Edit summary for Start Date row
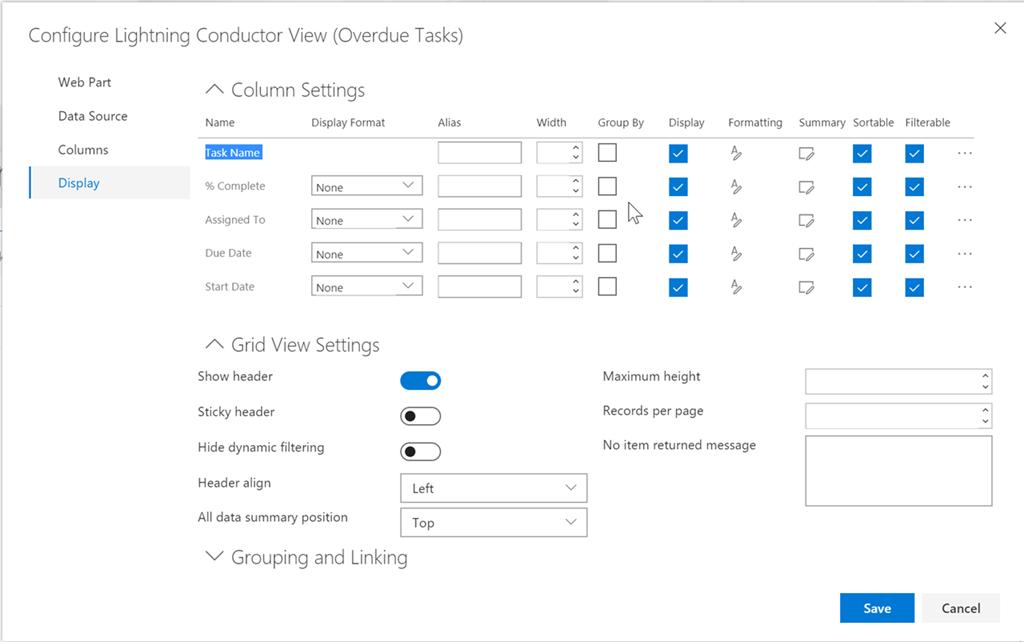The image size is (1024, 642). click(807, 287)
